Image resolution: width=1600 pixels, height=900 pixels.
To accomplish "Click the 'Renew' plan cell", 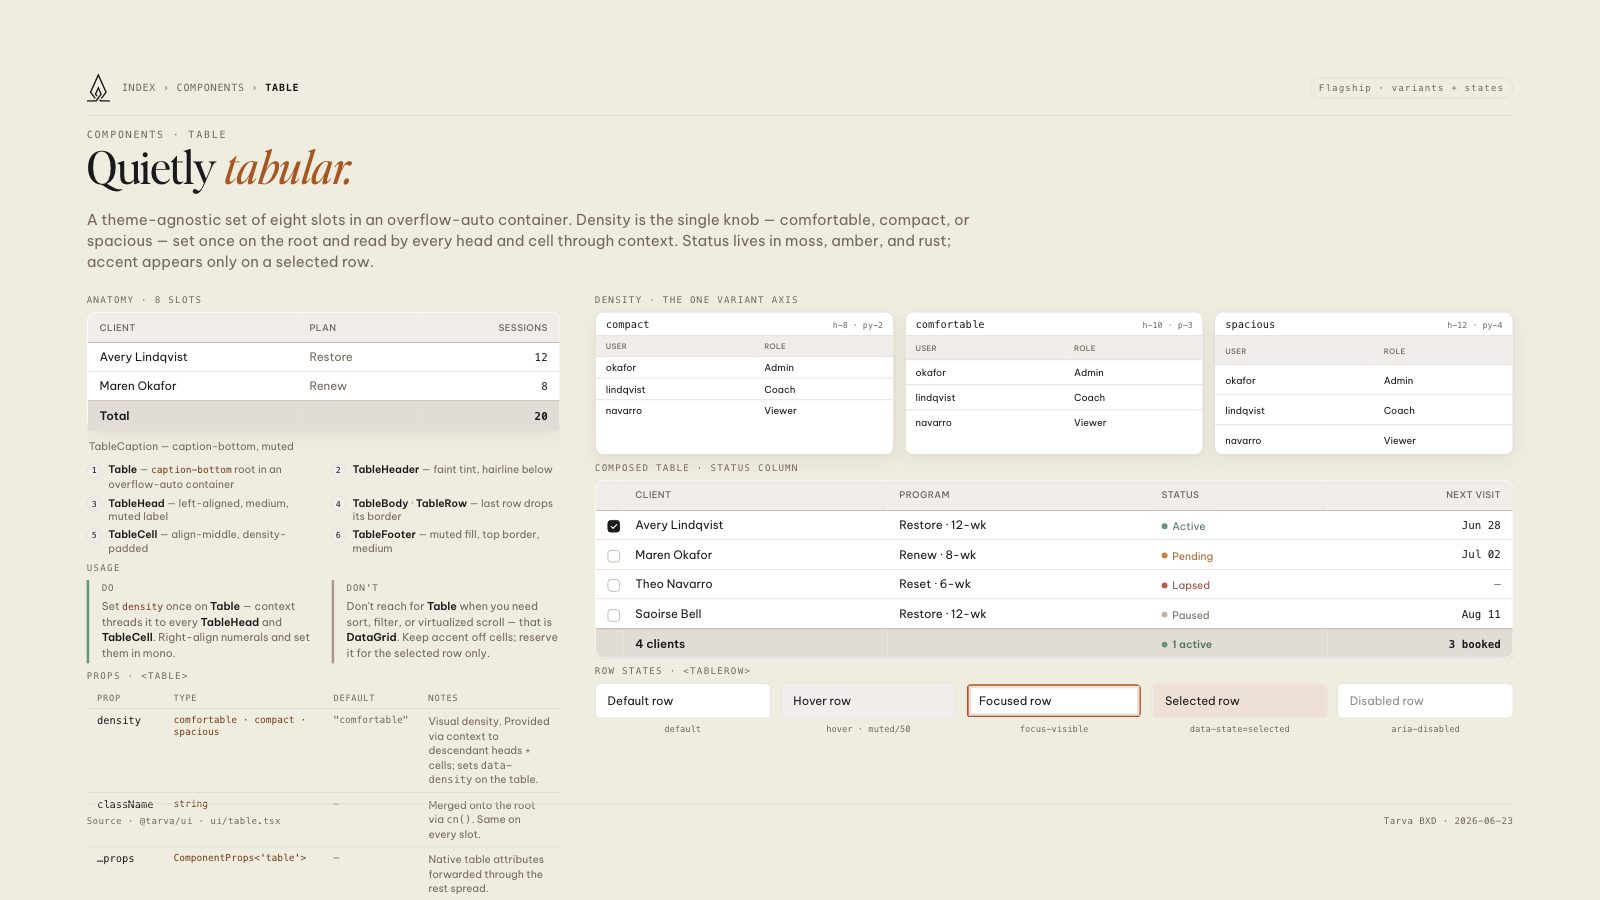I will 328,386.
